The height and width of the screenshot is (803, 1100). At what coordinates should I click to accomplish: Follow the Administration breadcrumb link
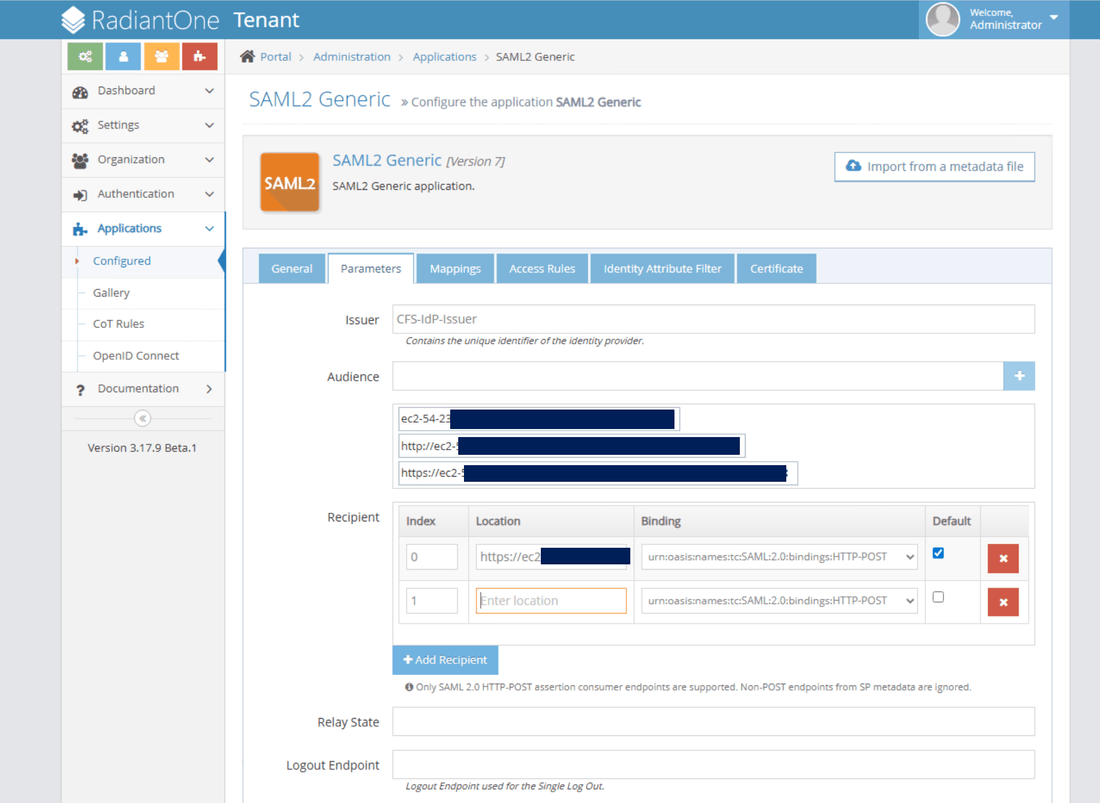[x=351, y=57]
